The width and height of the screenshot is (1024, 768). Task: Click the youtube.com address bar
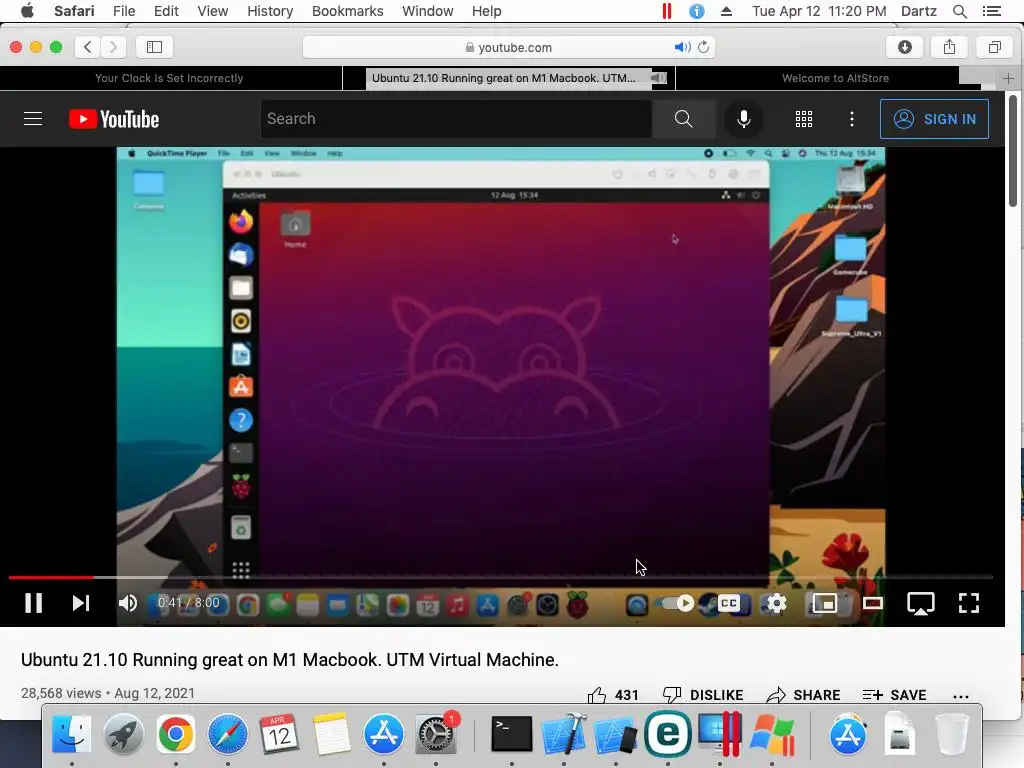[x=508, y=47]
